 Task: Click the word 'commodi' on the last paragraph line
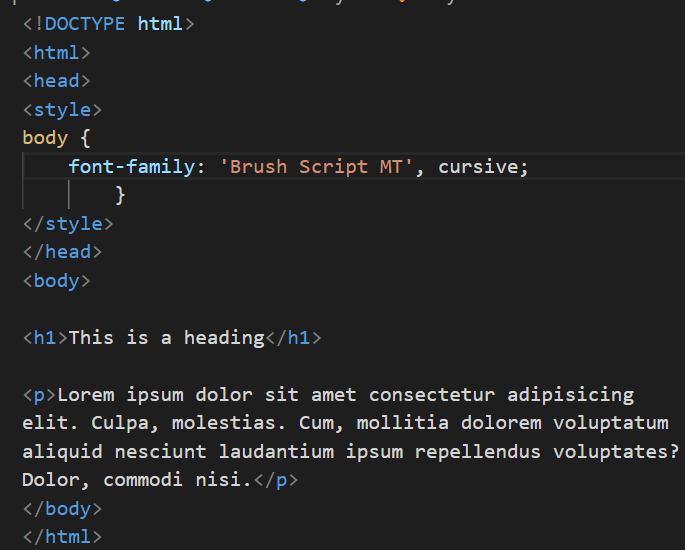point(143,480)
